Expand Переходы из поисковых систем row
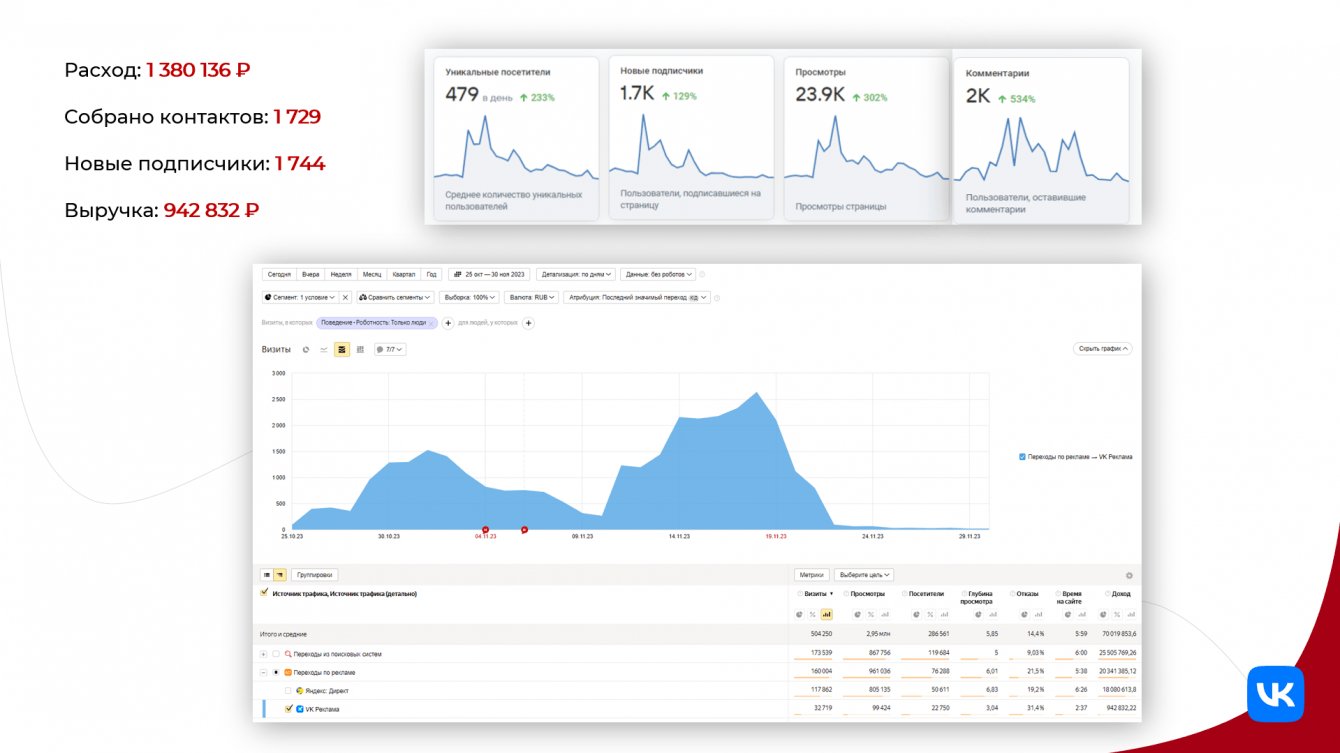The height and width of the screenshot is (753, 1340). click(x=264, y=654)
